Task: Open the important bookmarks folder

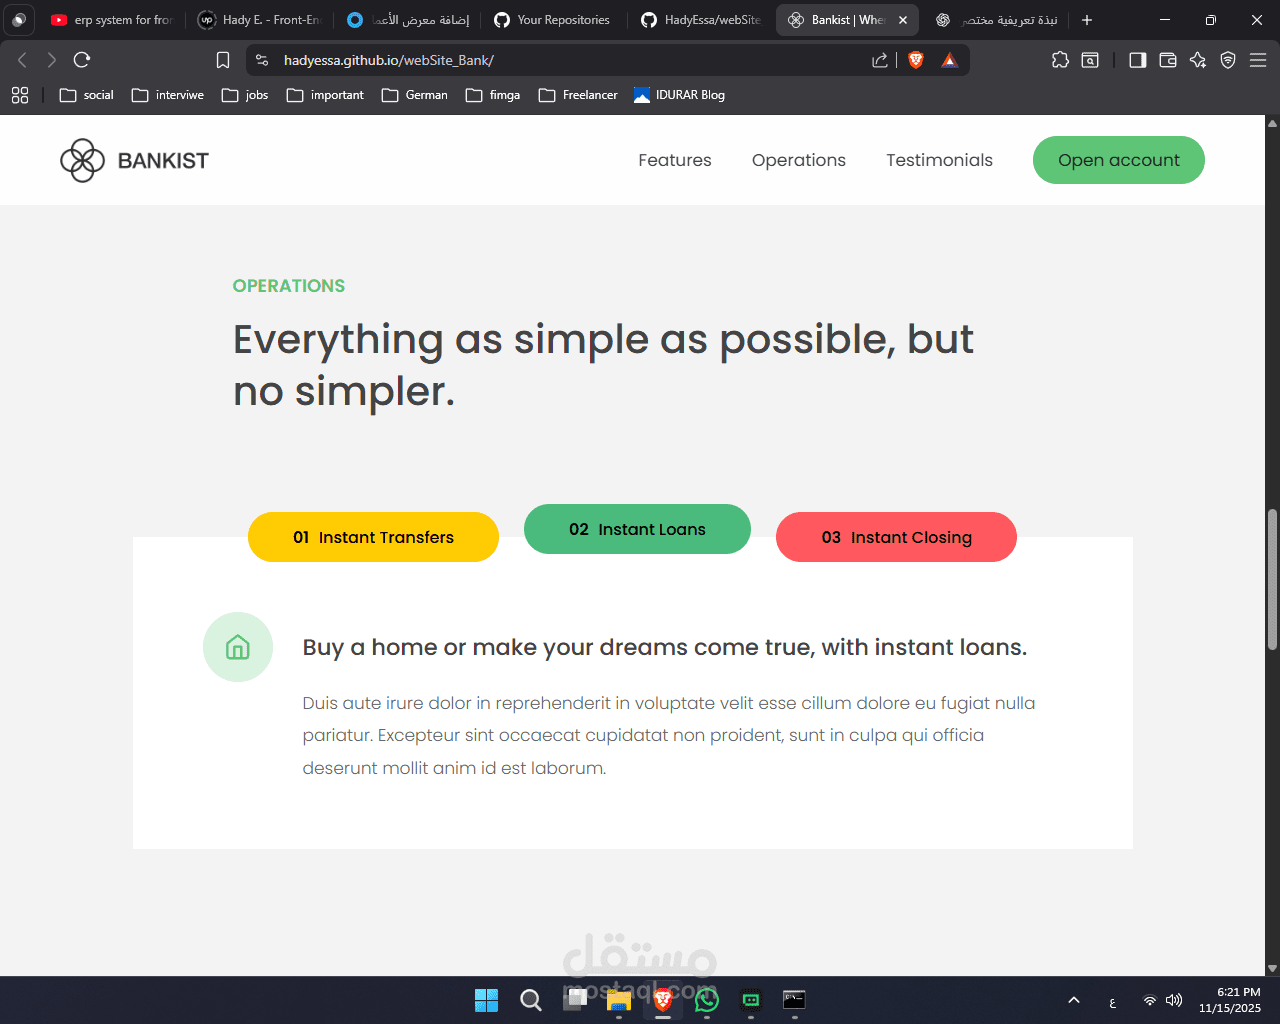Action: (326, 95)
